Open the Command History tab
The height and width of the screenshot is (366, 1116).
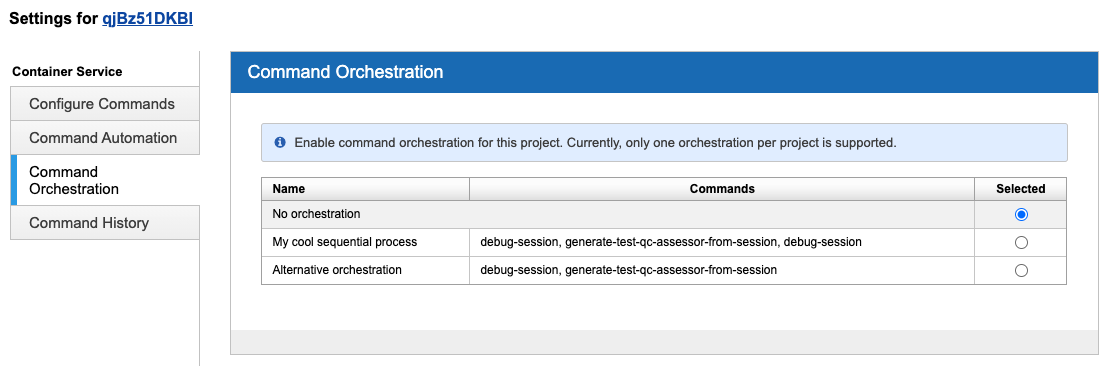click(x=105, y=223)
